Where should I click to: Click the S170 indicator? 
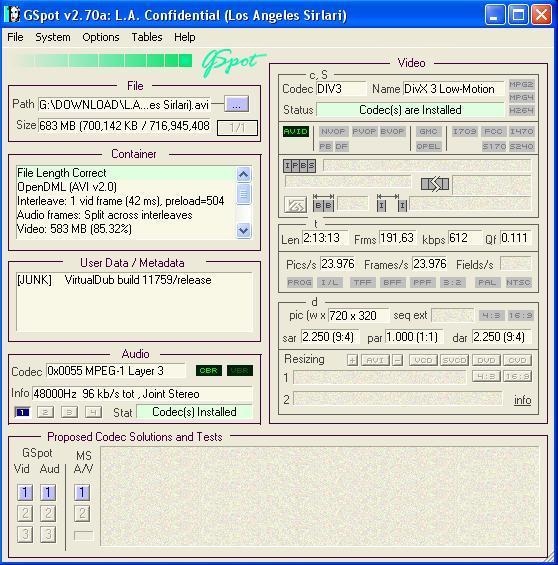pyautogui.click(x=494, y=147)
